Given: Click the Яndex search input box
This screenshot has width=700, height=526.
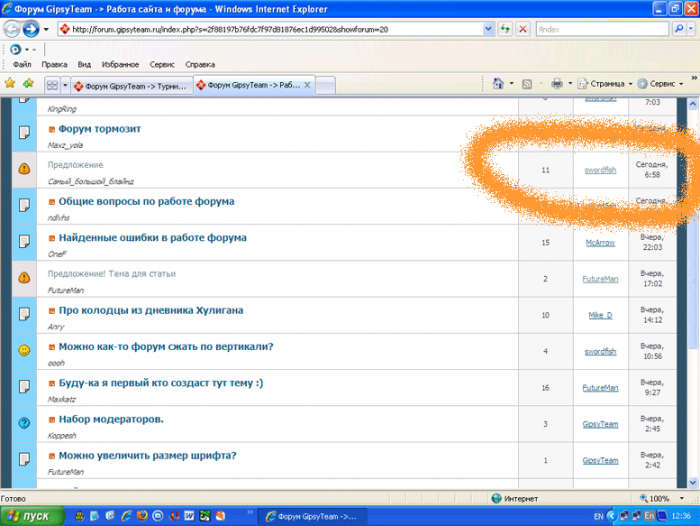Looking at the screenshot, I should (x=602, y=29).
